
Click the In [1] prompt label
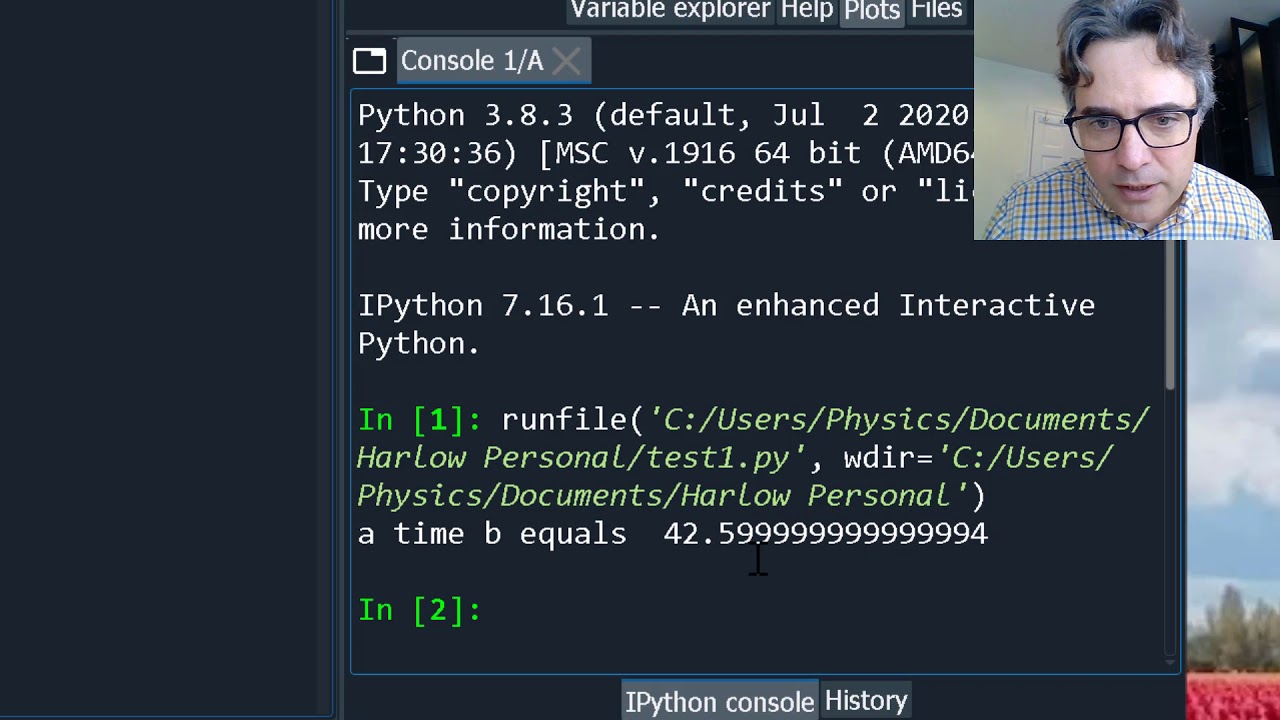[x=420, y=420]
